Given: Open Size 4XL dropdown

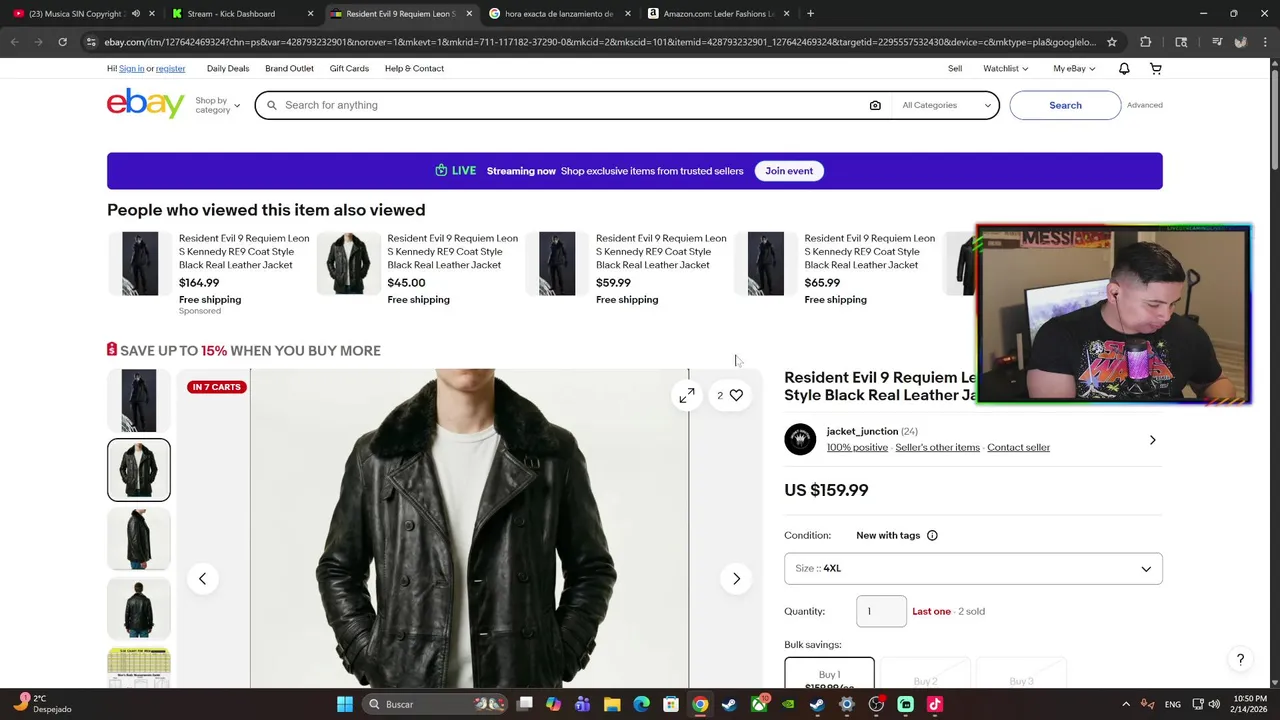Looking at the screenshot, I should (x=973, y=569).
